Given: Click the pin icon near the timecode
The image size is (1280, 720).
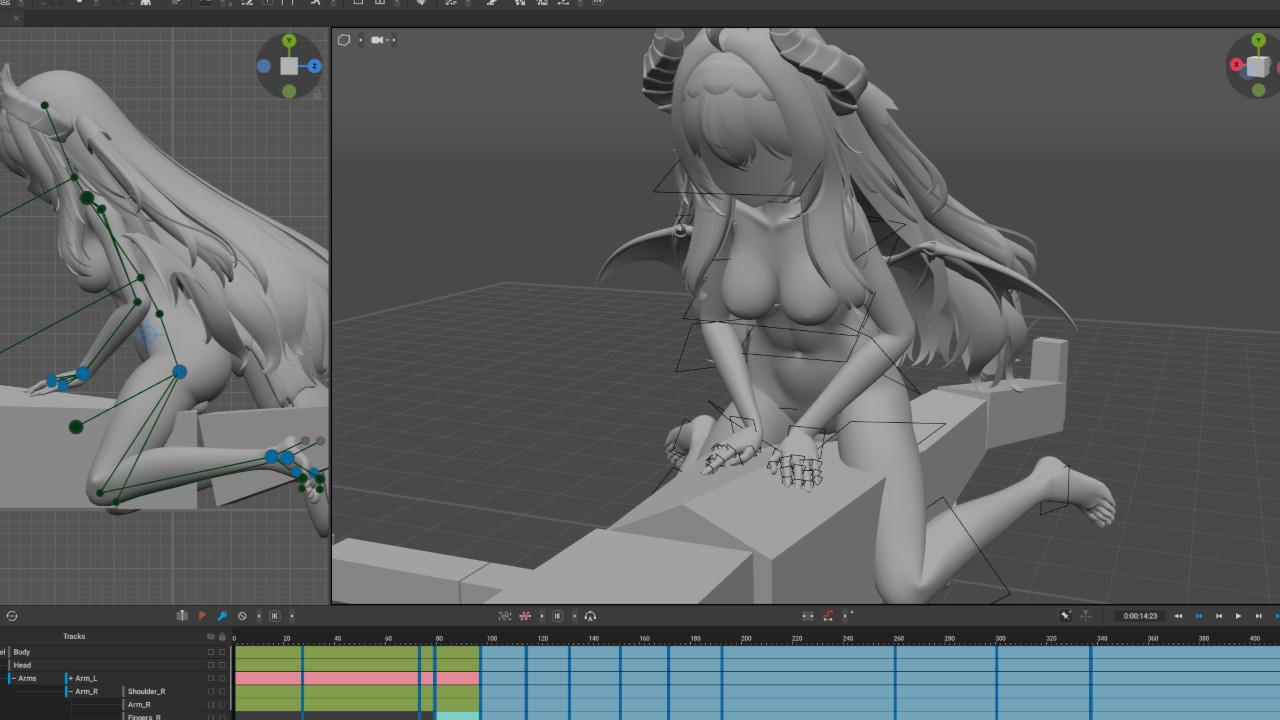Looking at the screenshot, I should point(1066,616).
